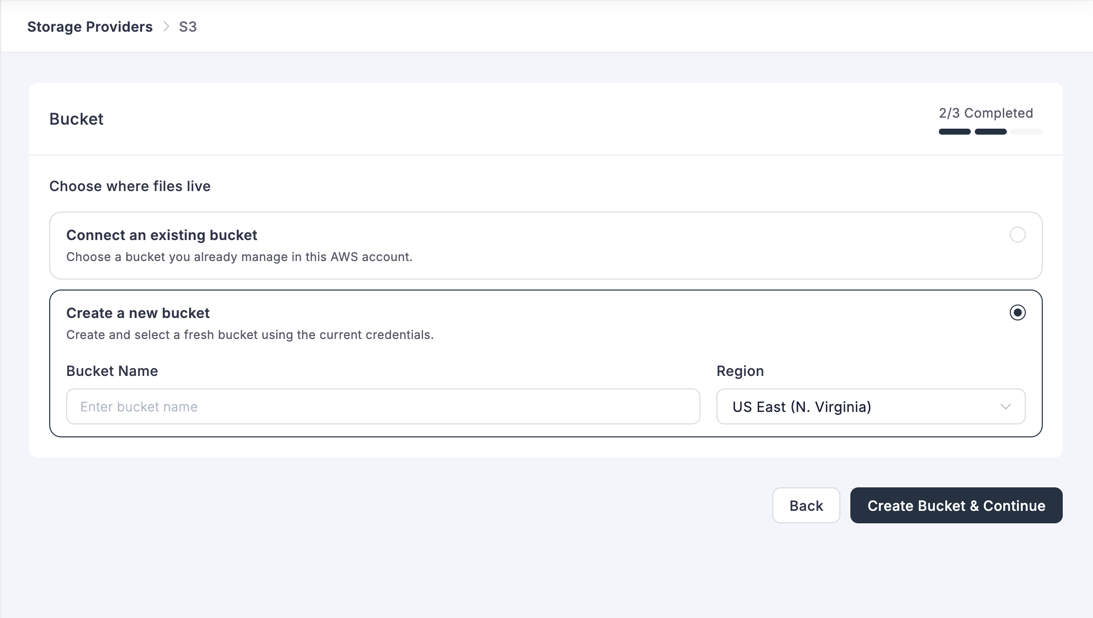
Task: Select the "Create a new bucket" radio button
Action: 1018,312
